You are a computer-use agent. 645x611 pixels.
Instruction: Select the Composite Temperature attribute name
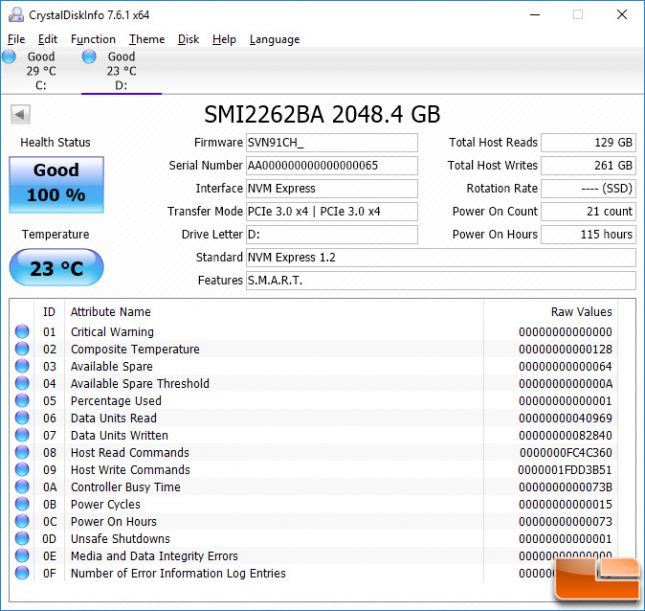(135, 349)
